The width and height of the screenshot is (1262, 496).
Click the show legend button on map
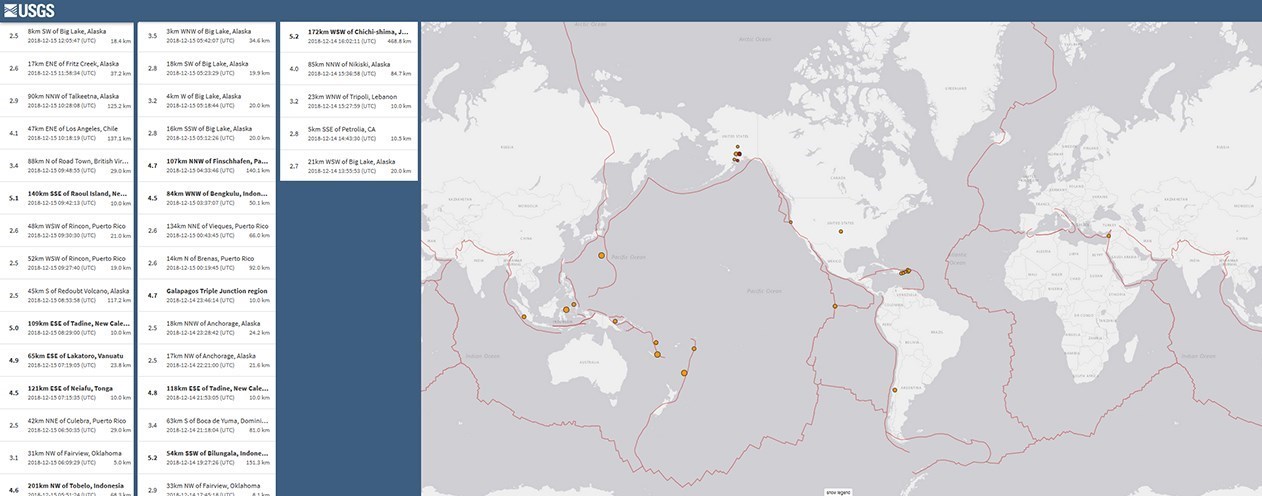pos(838,491)
